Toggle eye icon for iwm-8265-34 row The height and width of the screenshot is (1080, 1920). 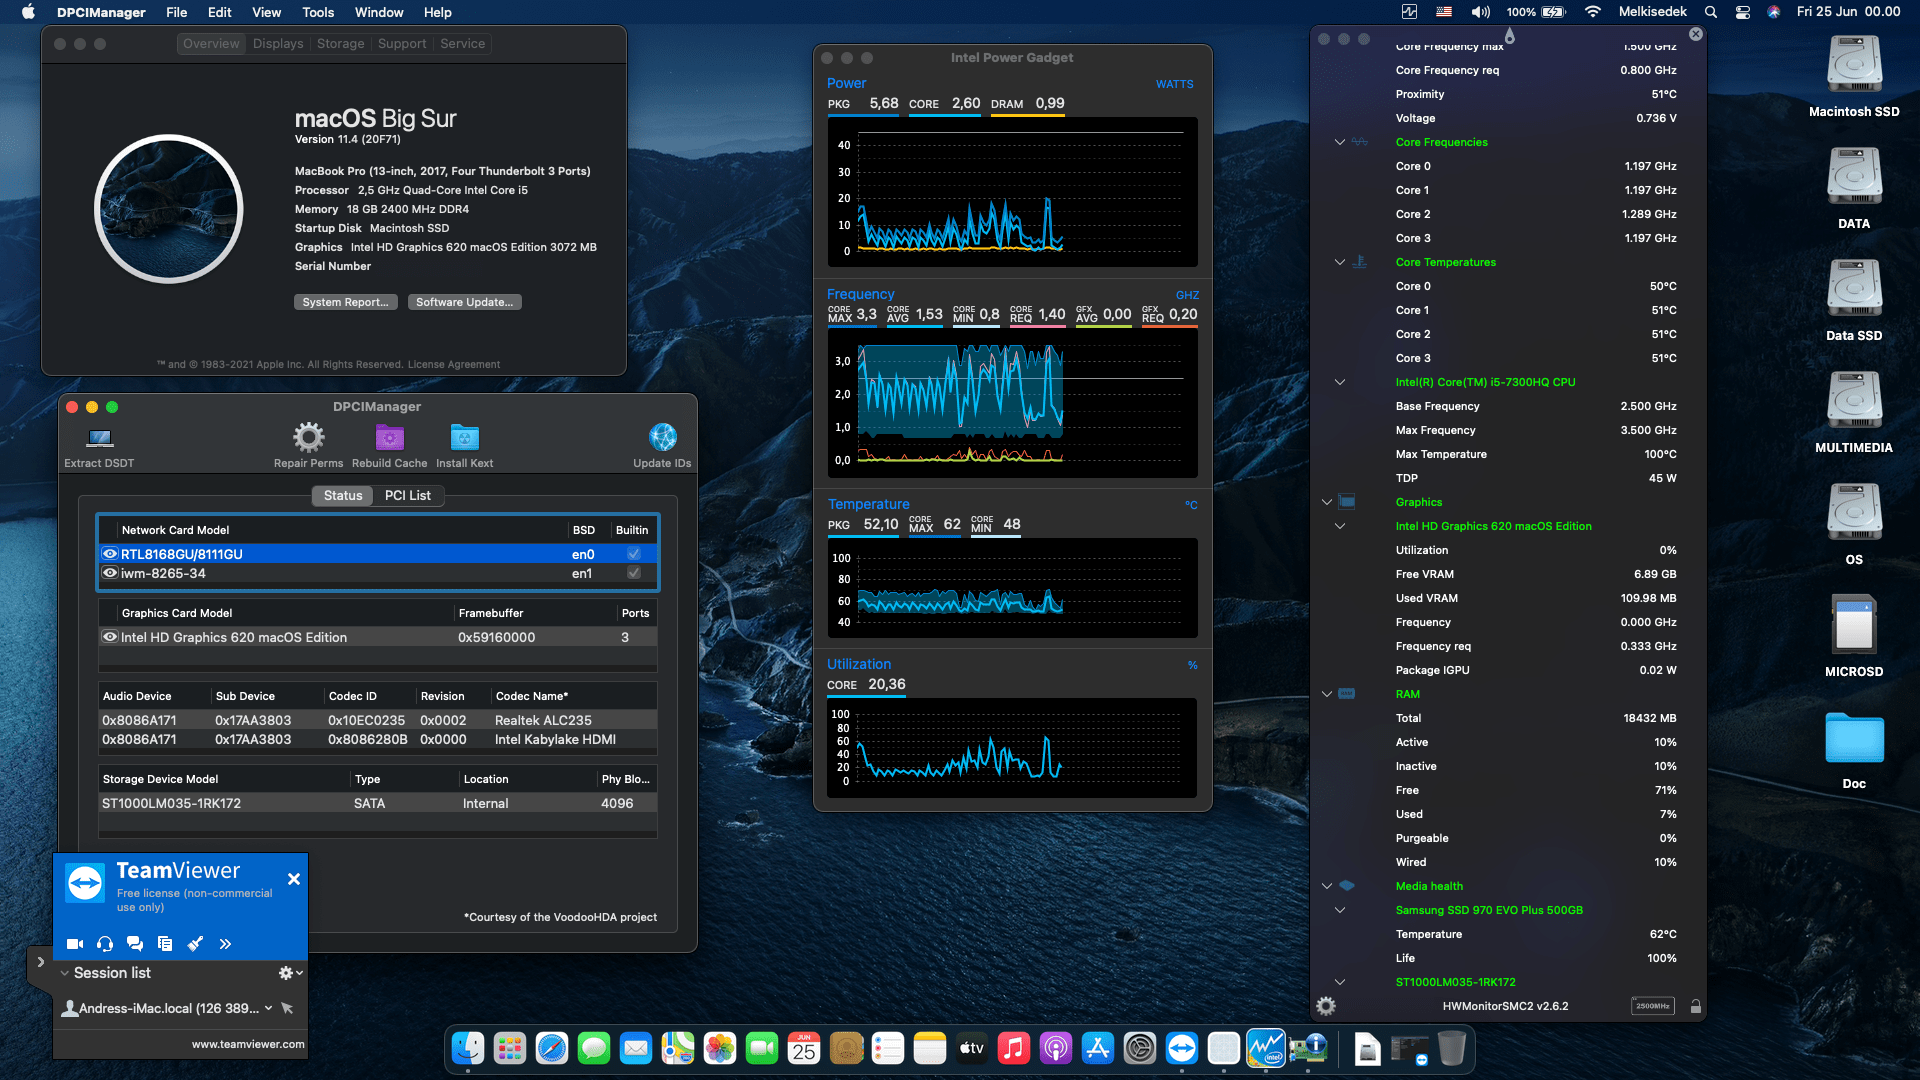pyautogui.click(x=110, y=573)
